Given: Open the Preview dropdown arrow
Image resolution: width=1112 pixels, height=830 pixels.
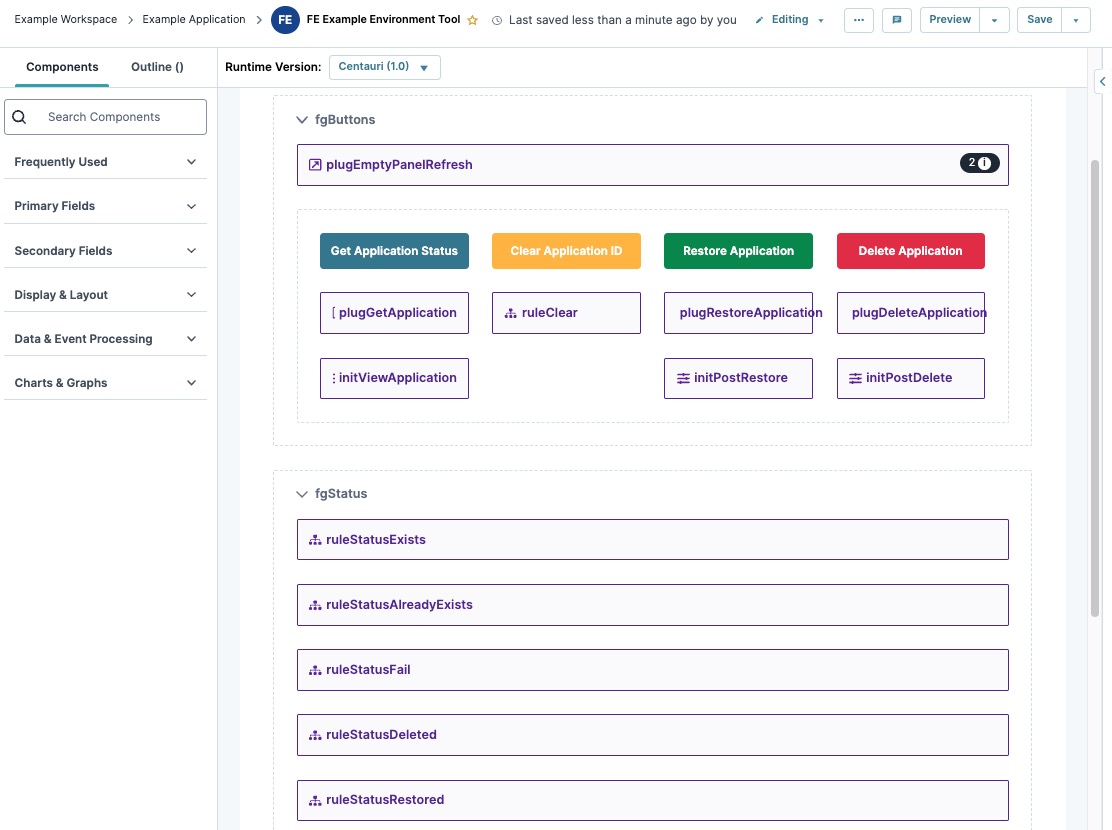Looking at the screenshot, I should (x=994, y=20).
